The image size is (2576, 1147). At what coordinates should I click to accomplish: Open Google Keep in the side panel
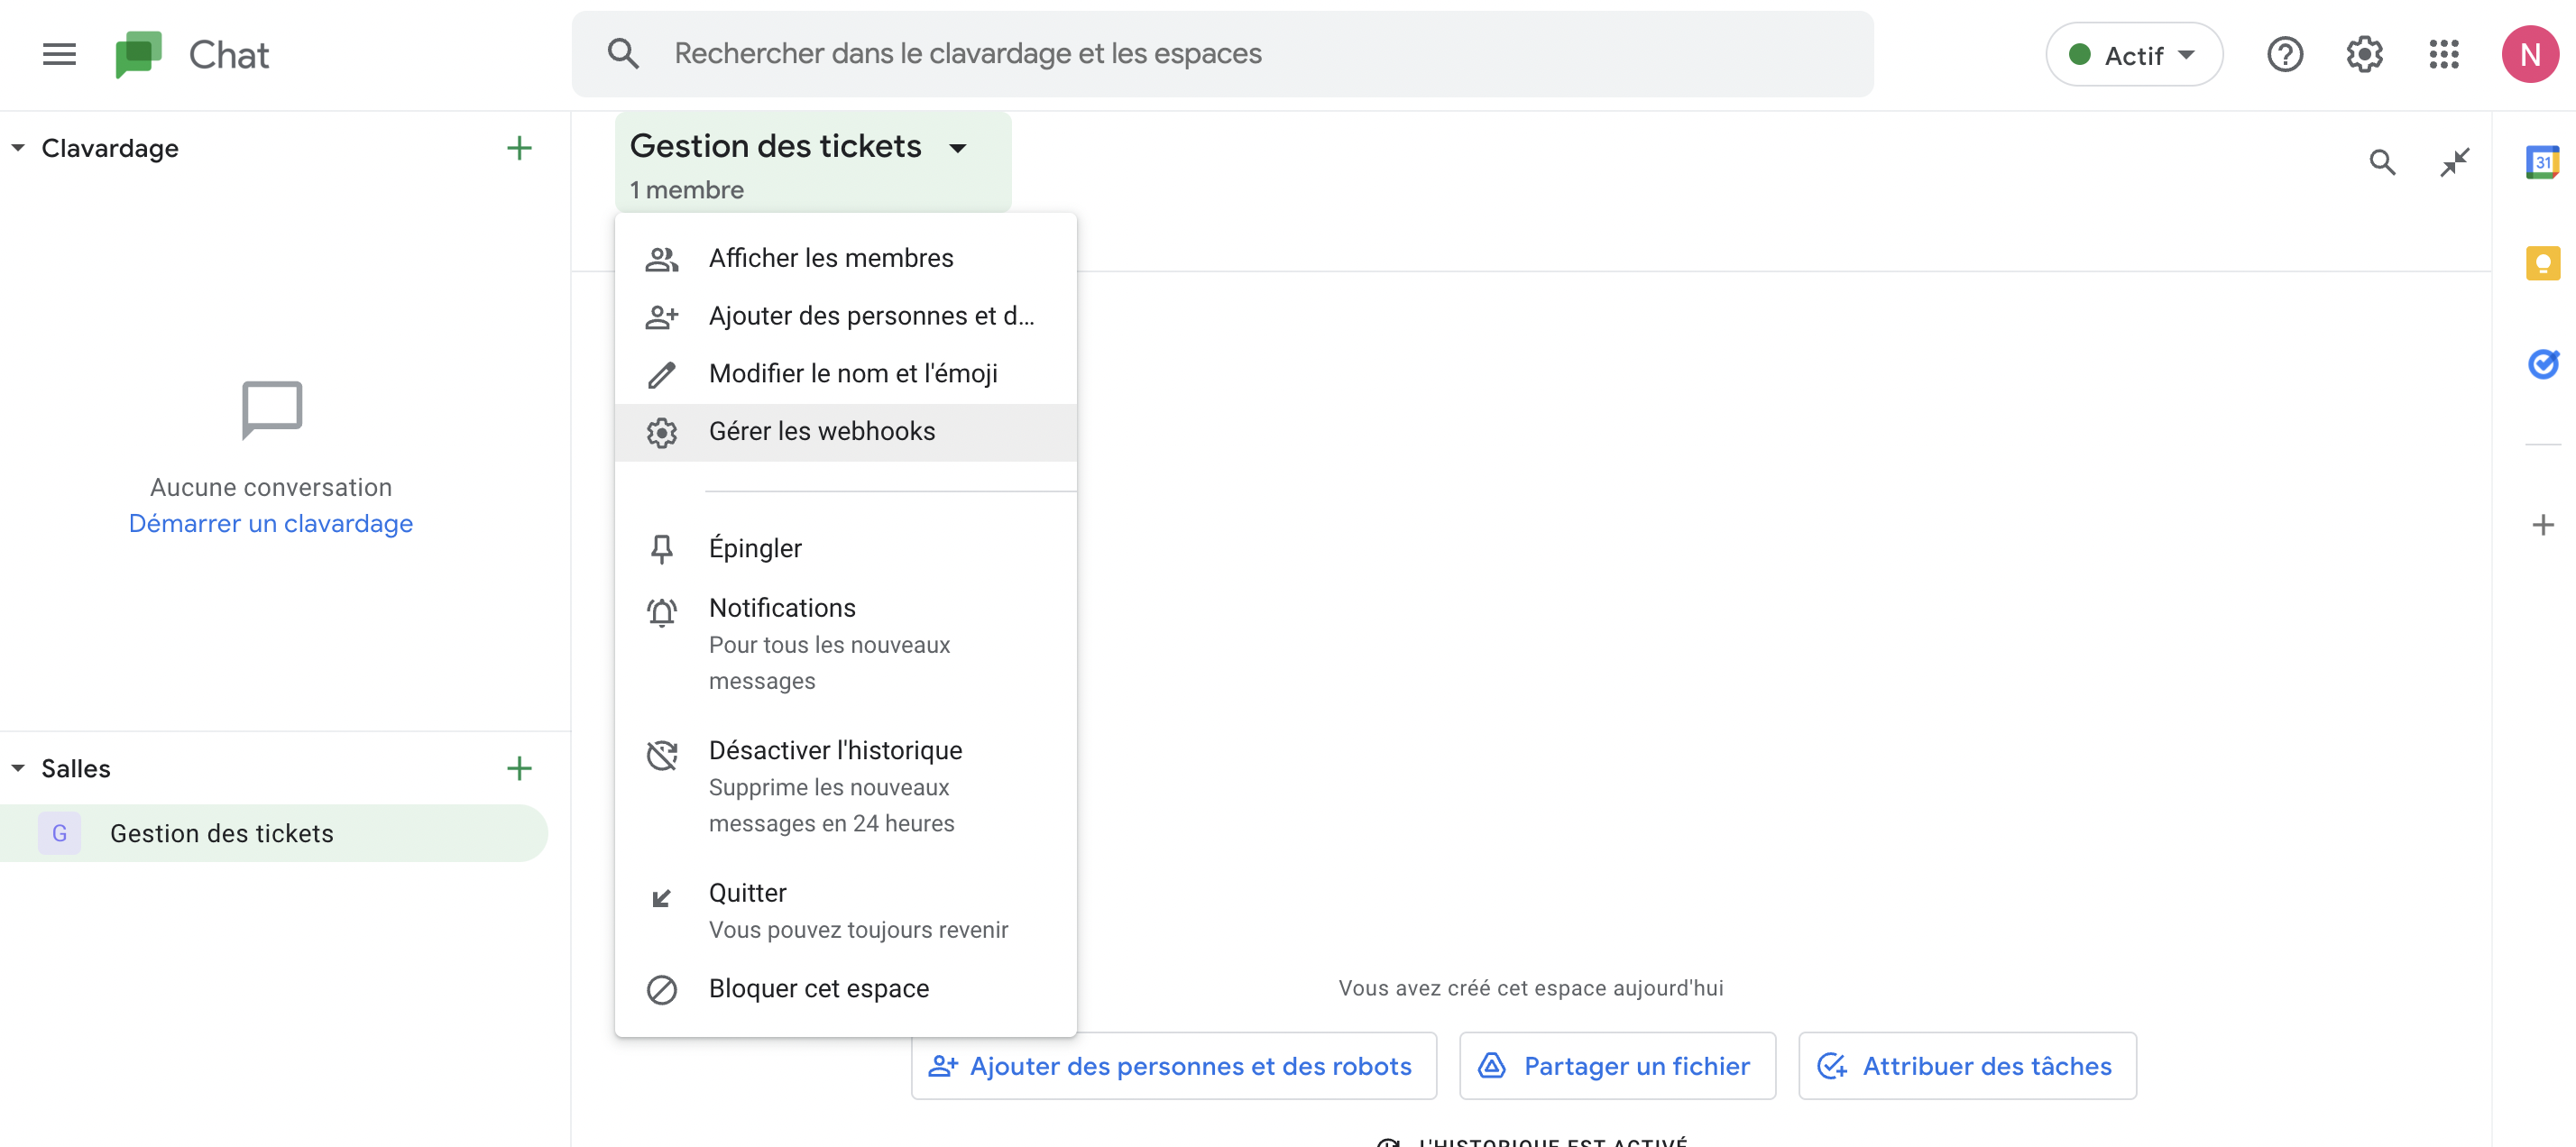click(2544, 263)
